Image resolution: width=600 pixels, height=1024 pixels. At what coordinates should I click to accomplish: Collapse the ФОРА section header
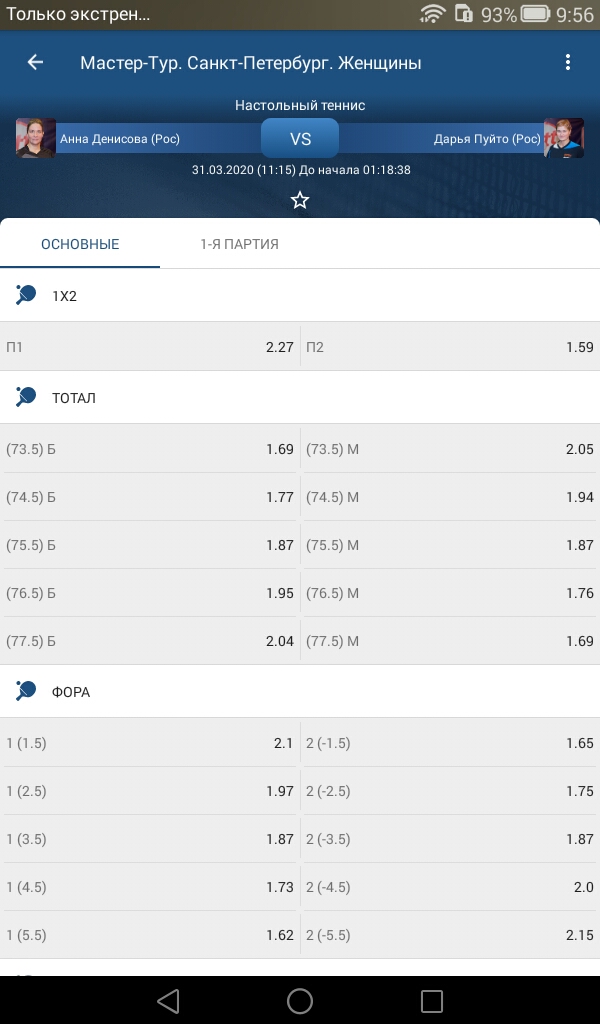click(300, 691)
